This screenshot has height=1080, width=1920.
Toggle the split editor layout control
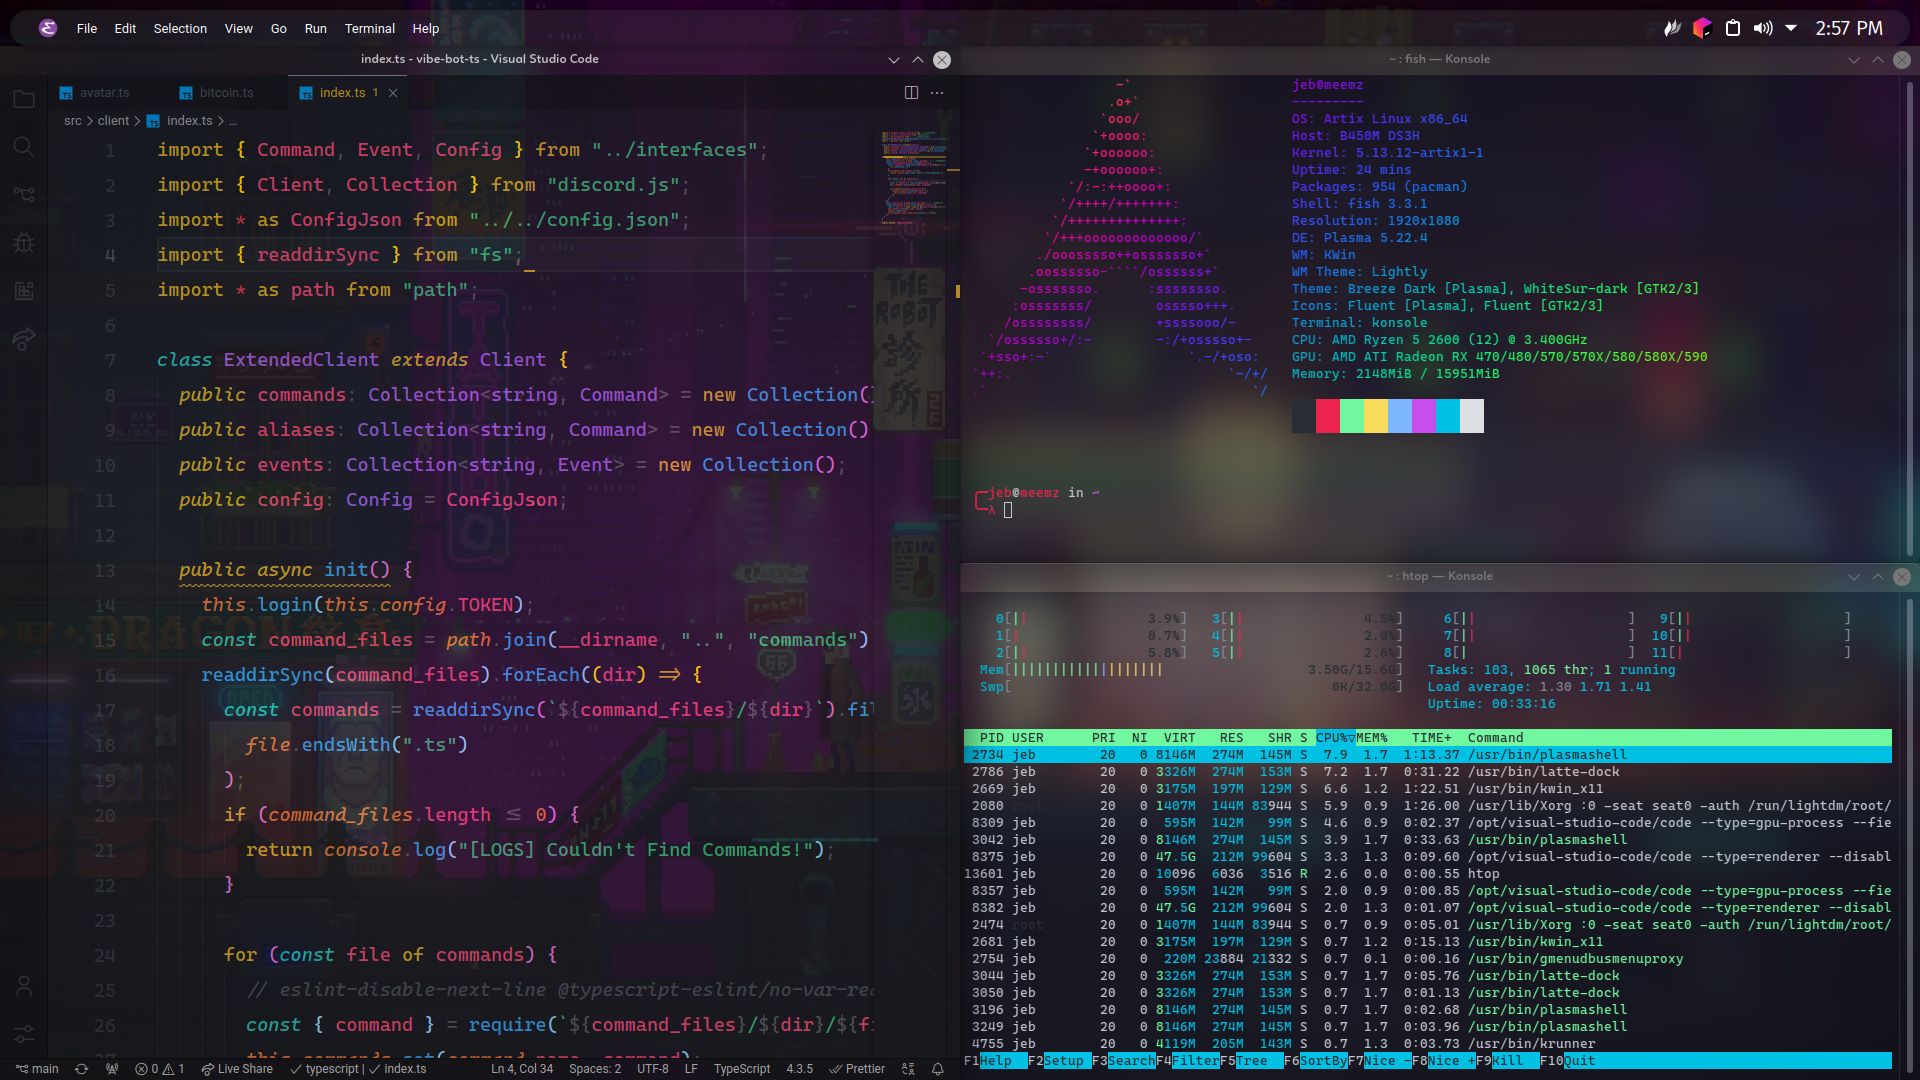coord(911,91)
